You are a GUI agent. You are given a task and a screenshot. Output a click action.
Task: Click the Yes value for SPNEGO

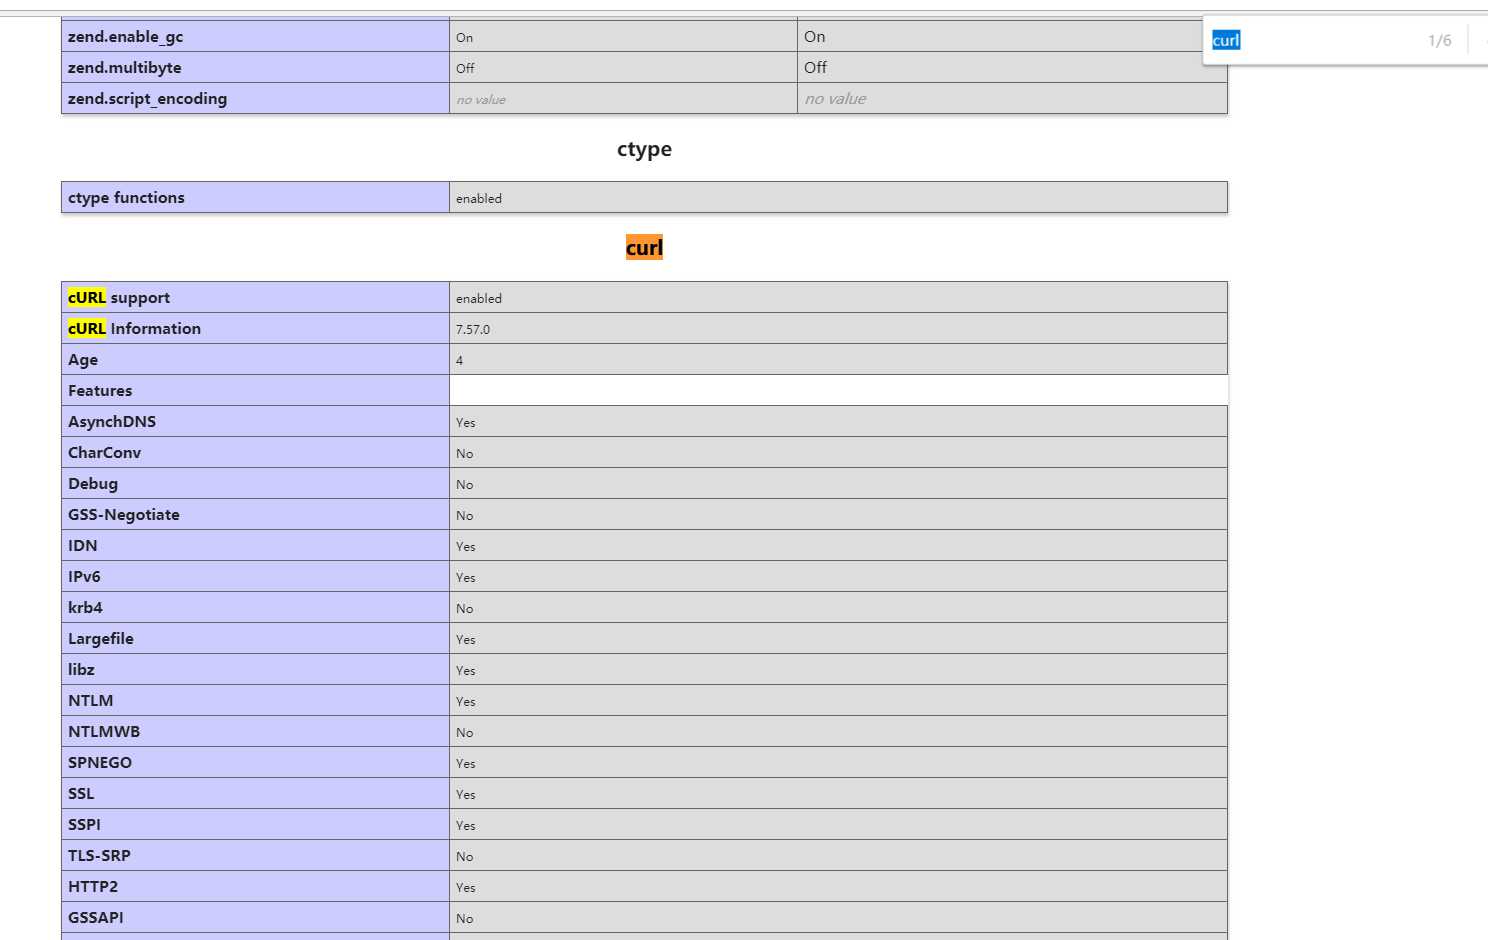466,764
